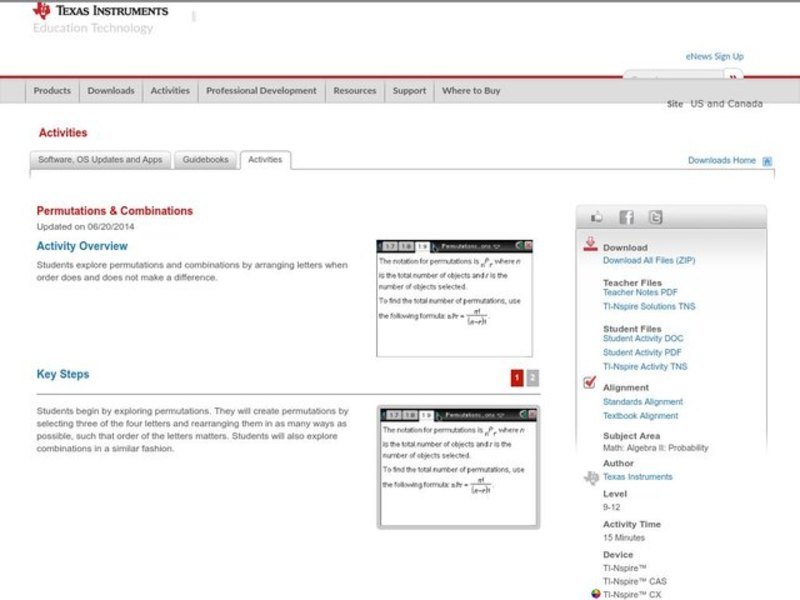Click the Activity Overview heading
The height and width of the screenshot is (600, 800).
pos(82,246)
